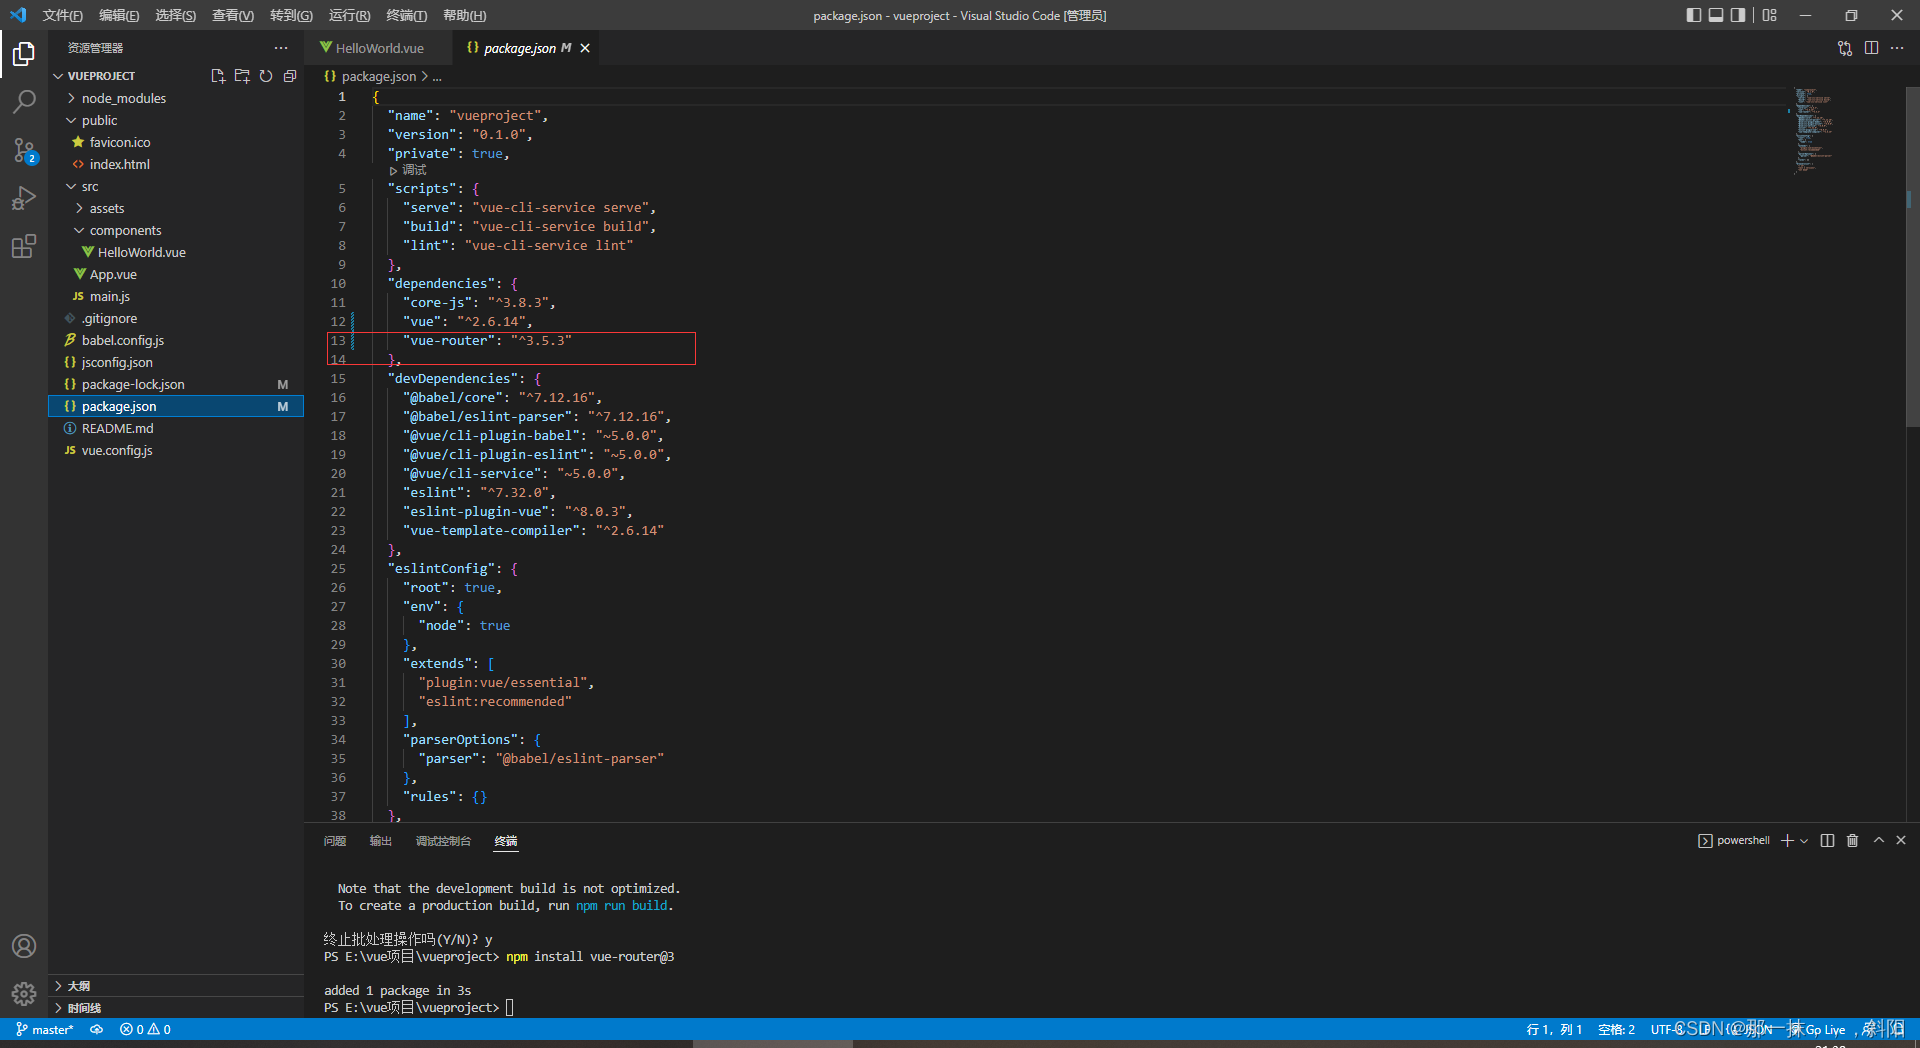This screenshot has height=1048, width=1920.
Task: Switch to the HelloWorld.vue editor tab
Action: coord(379,48)
